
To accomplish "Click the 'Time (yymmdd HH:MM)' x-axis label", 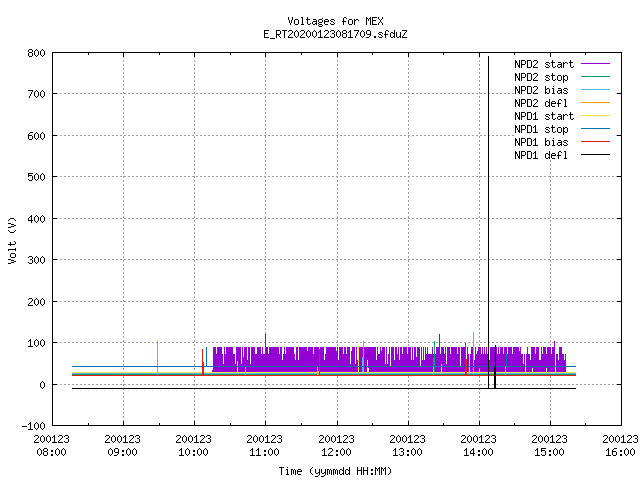I will (335, 471).
